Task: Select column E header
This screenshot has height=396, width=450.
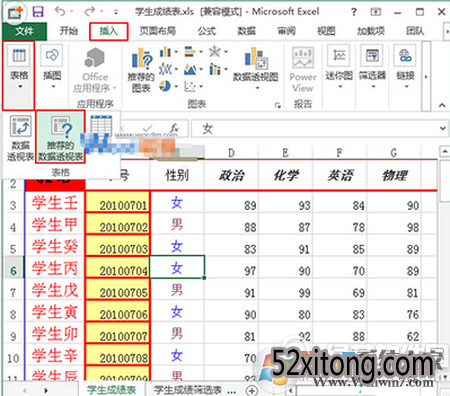Action: click(x=286, y=153)
